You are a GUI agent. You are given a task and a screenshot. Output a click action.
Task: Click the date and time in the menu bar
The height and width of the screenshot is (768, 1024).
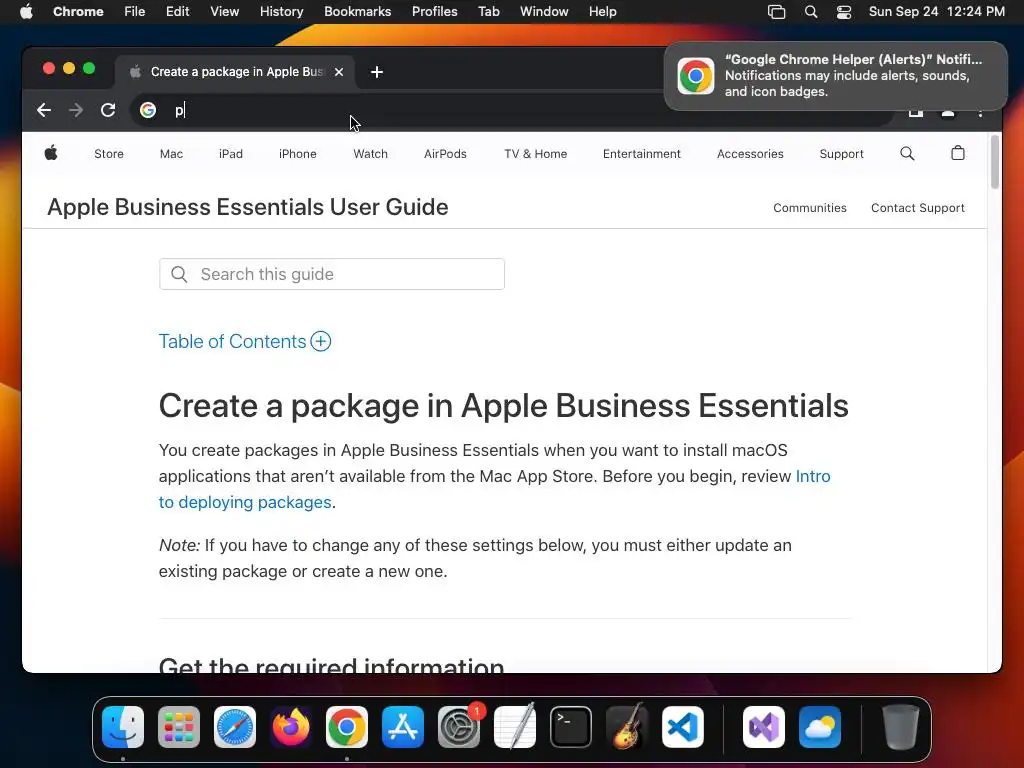(936, 11)
